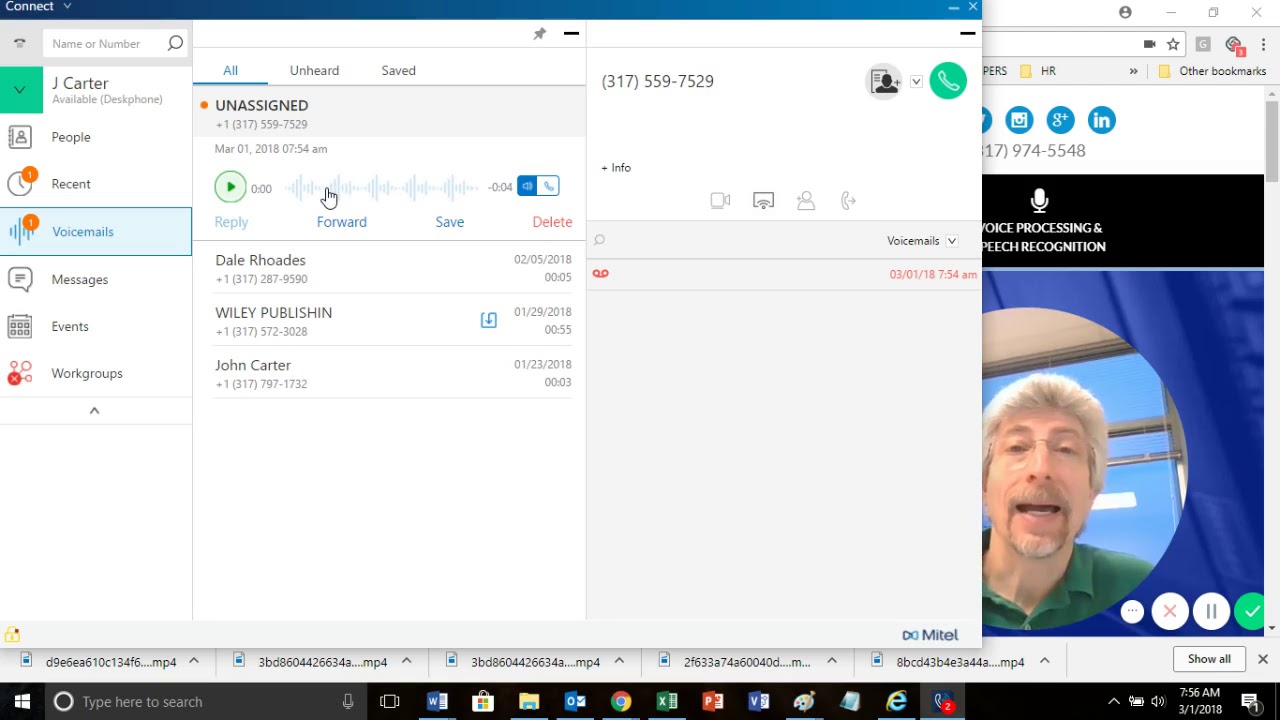
Task: Open WILEY PUBLISHIN voicemail
Action: point(393,322)
